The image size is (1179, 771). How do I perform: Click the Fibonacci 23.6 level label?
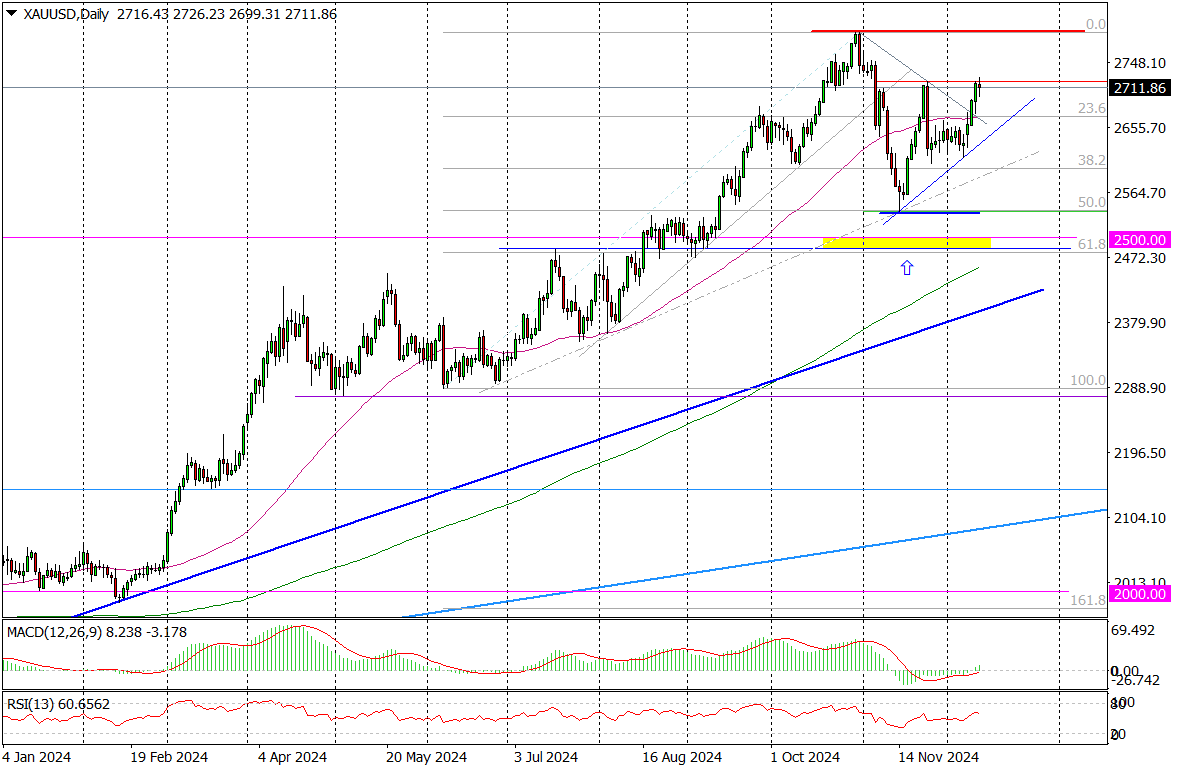[x=1092, y=108]
